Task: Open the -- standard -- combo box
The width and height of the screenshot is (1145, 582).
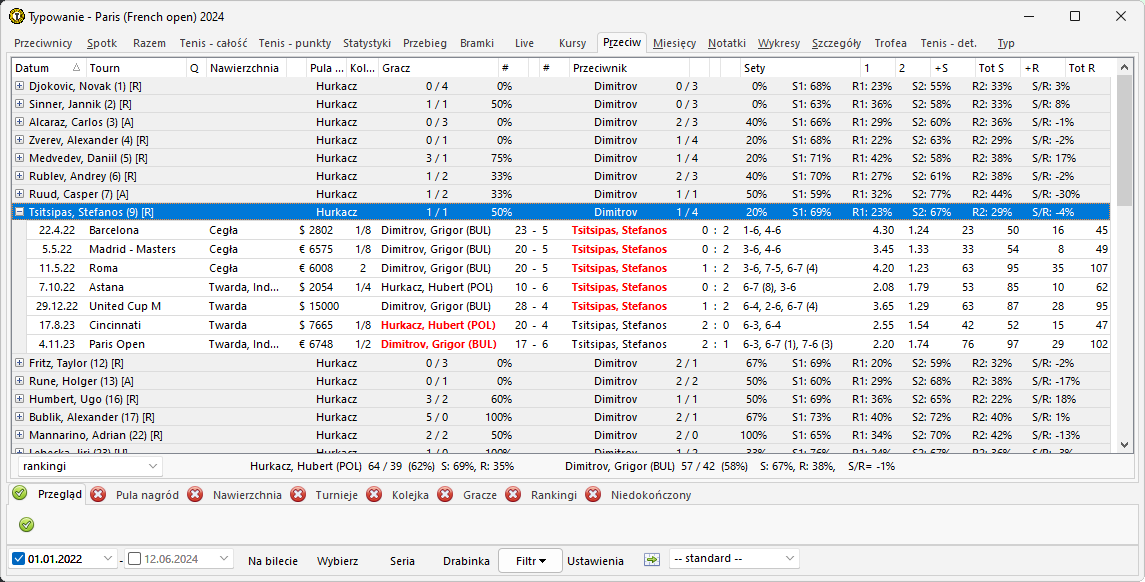Action: (x=789, y=559)
